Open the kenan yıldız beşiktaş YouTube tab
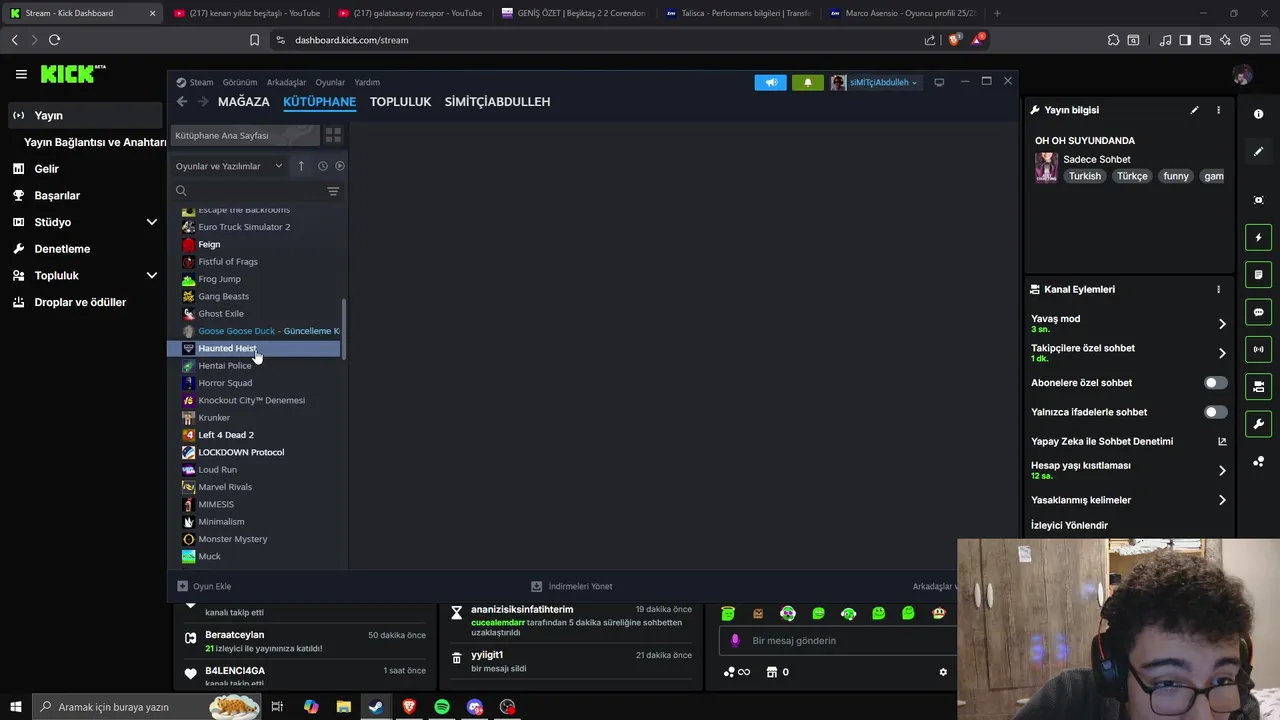 (x=245, y=13)
